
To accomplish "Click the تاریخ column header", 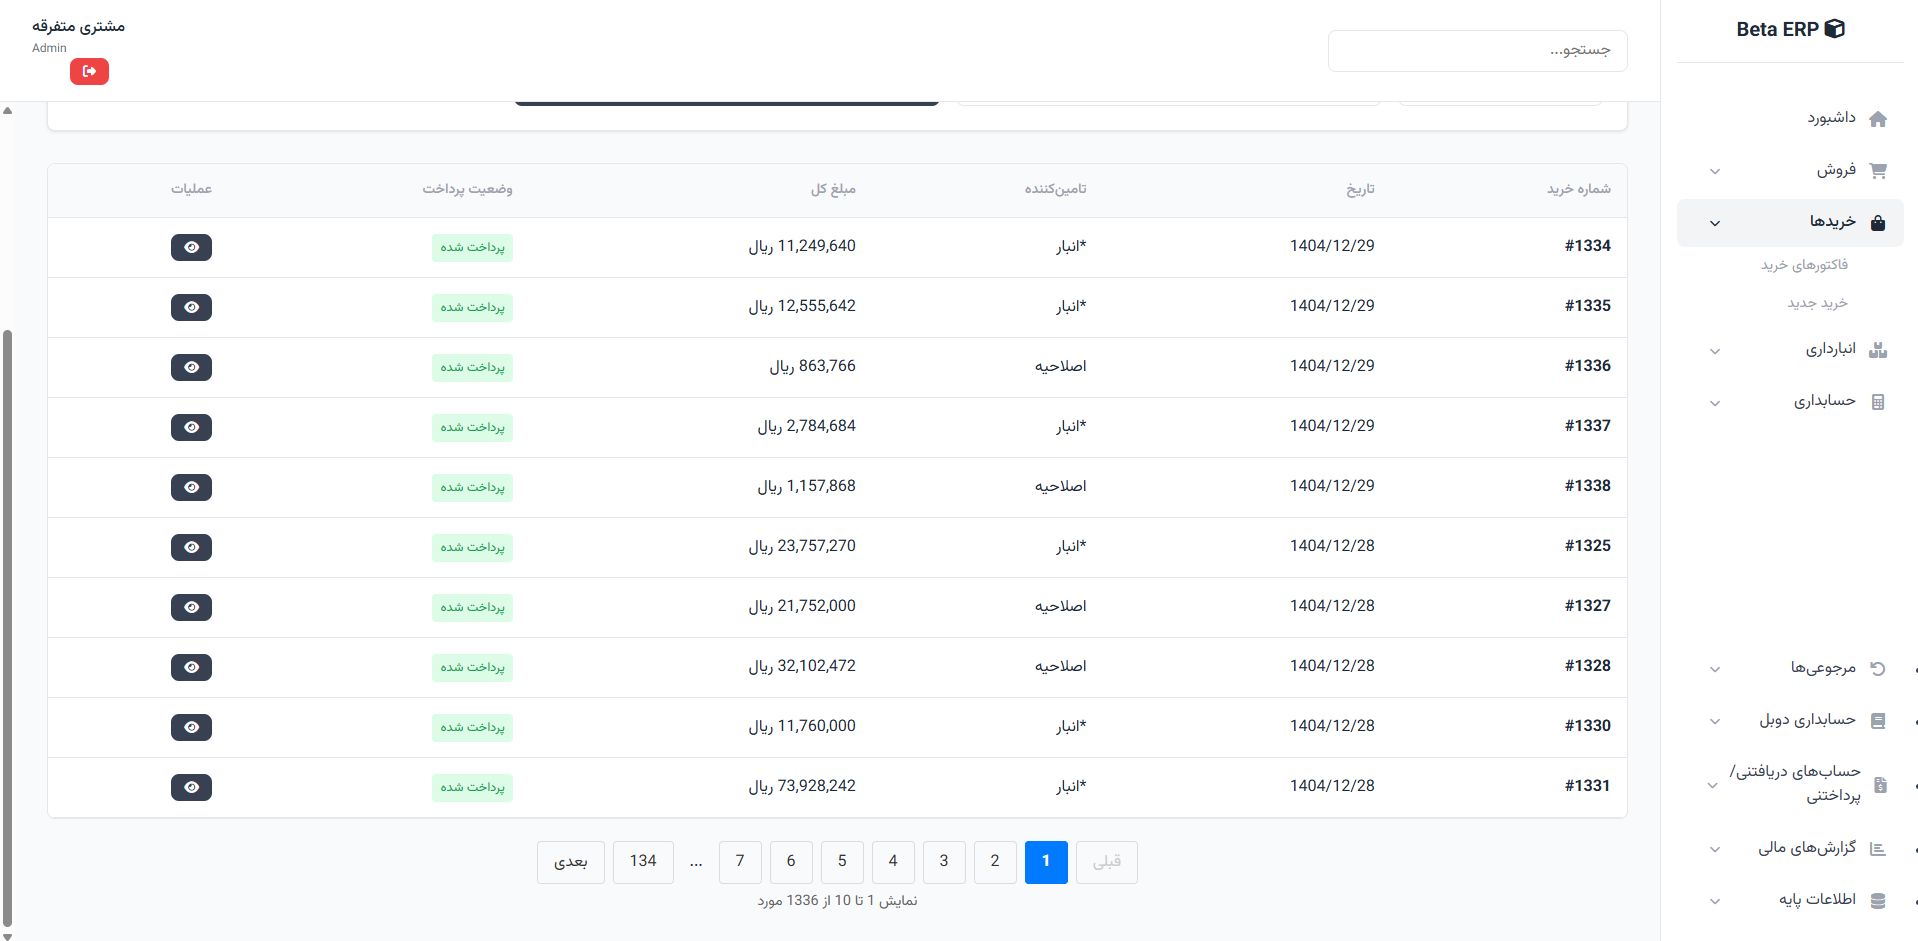I will coord(1360,189).
